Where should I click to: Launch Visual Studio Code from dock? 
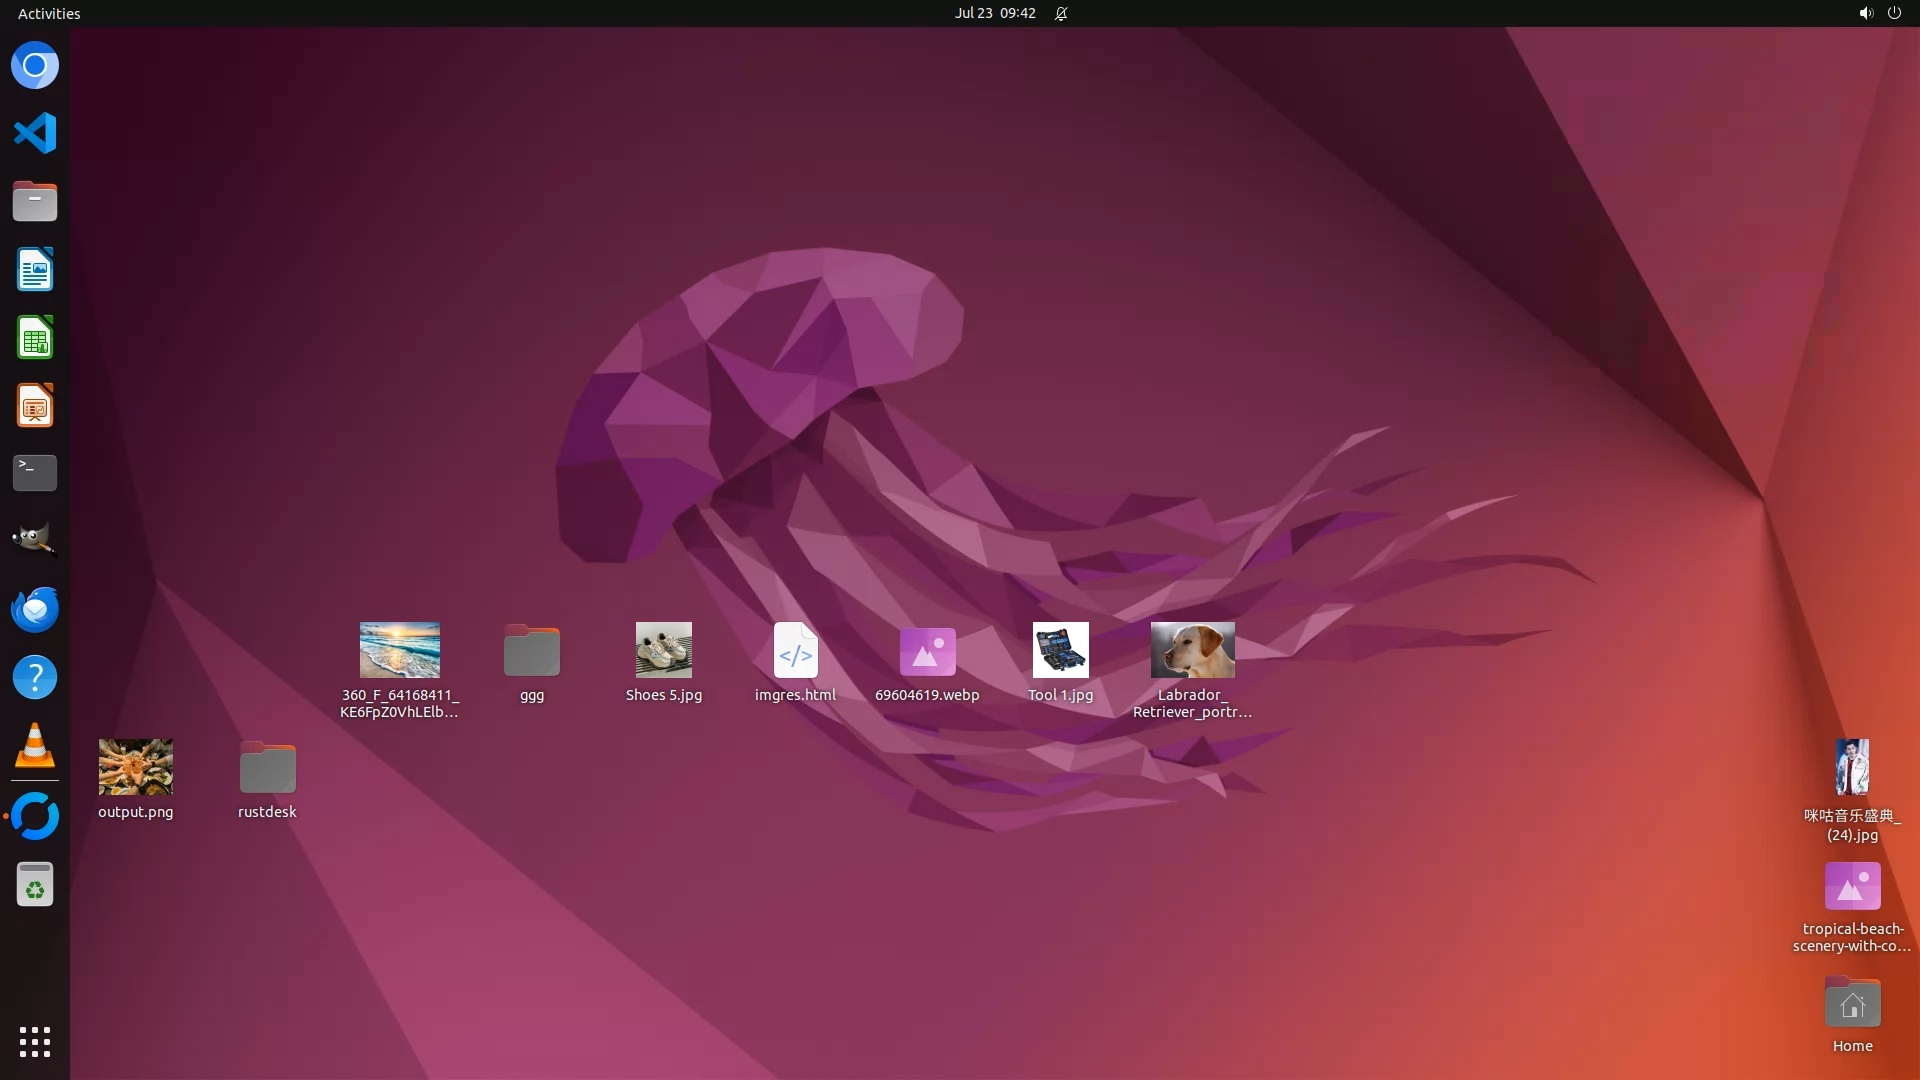35,133
